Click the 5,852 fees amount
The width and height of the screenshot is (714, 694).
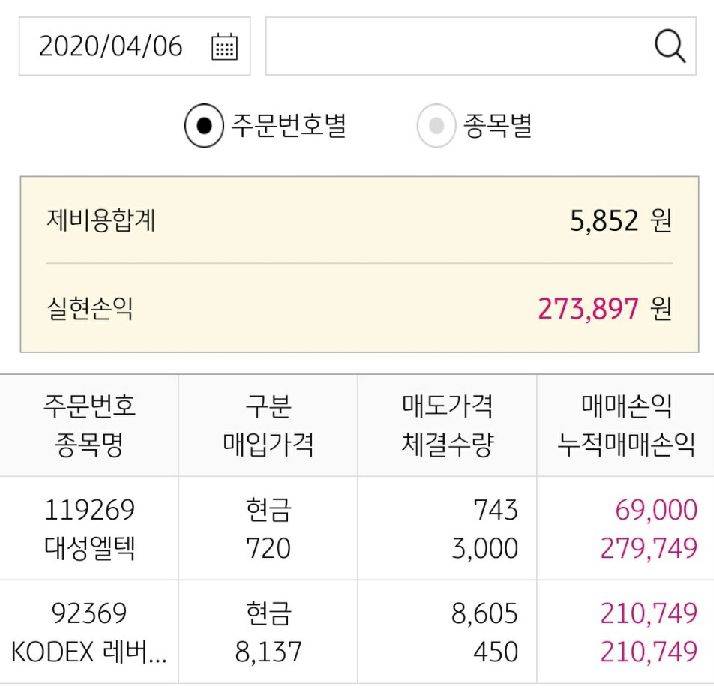pos(604,220)
